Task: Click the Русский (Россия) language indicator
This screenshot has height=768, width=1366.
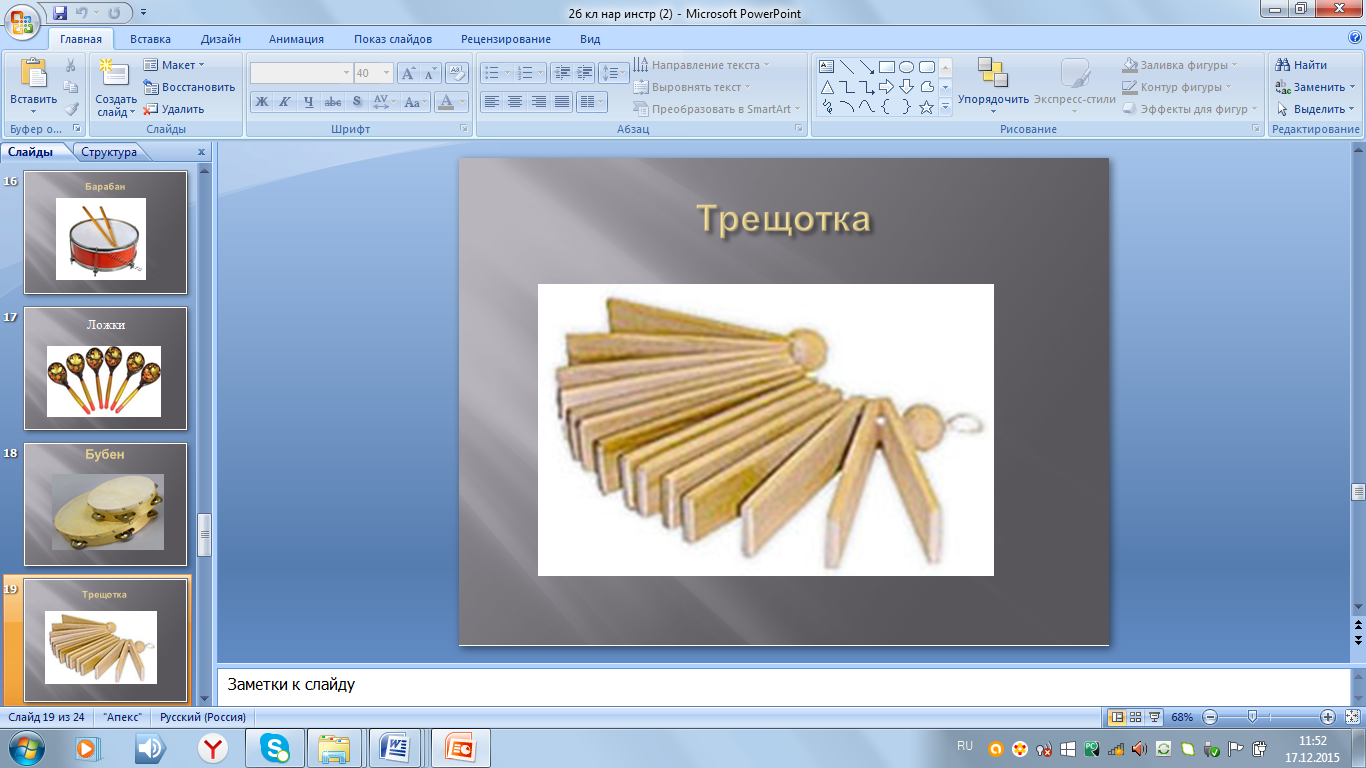Action: [202, 717]
